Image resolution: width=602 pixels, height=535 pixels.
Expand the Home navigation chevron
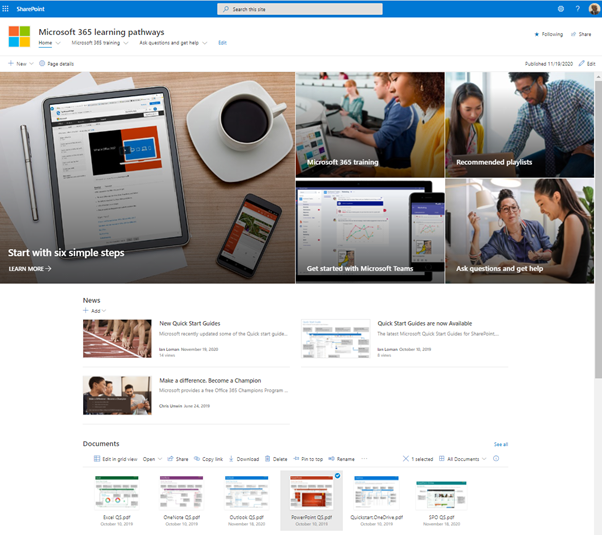(58, 43)
